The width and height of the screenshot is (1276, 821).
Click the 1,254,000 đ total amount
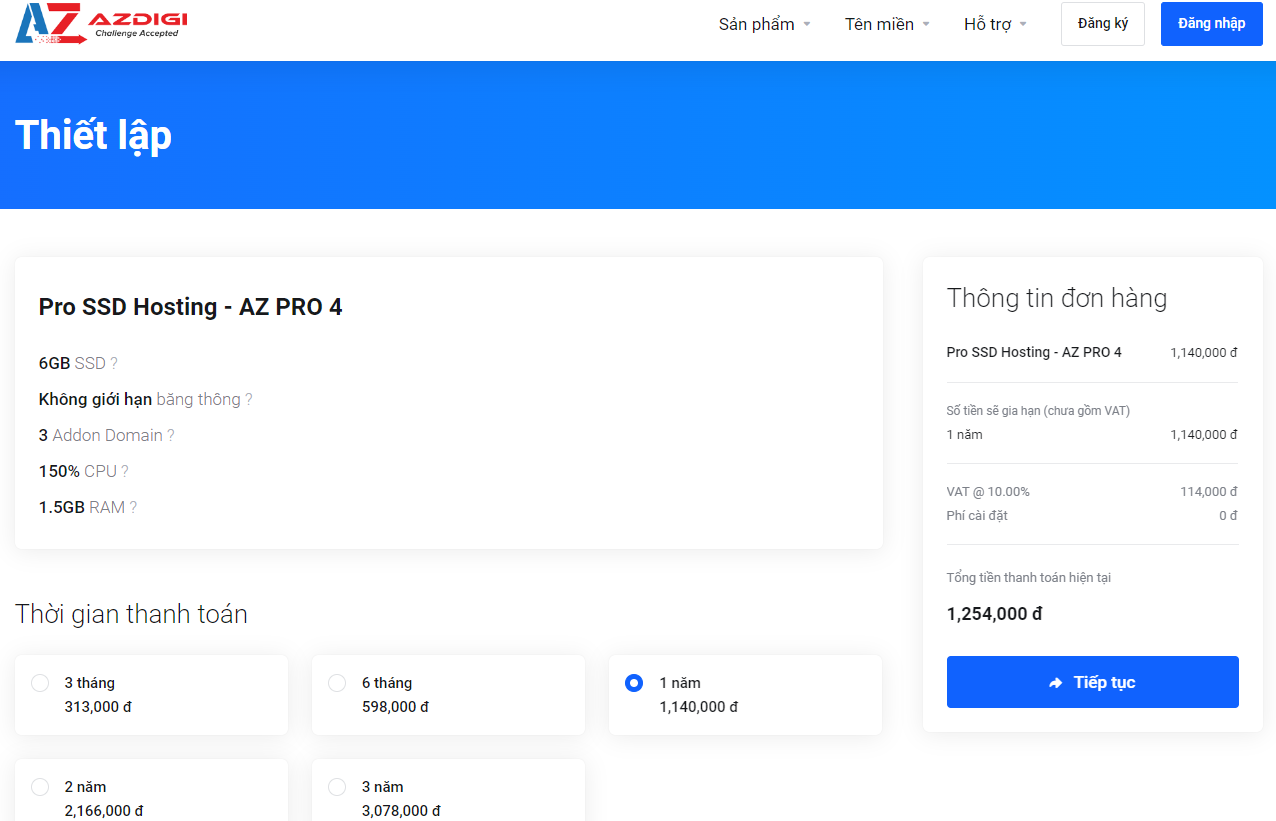pos(994,614)
